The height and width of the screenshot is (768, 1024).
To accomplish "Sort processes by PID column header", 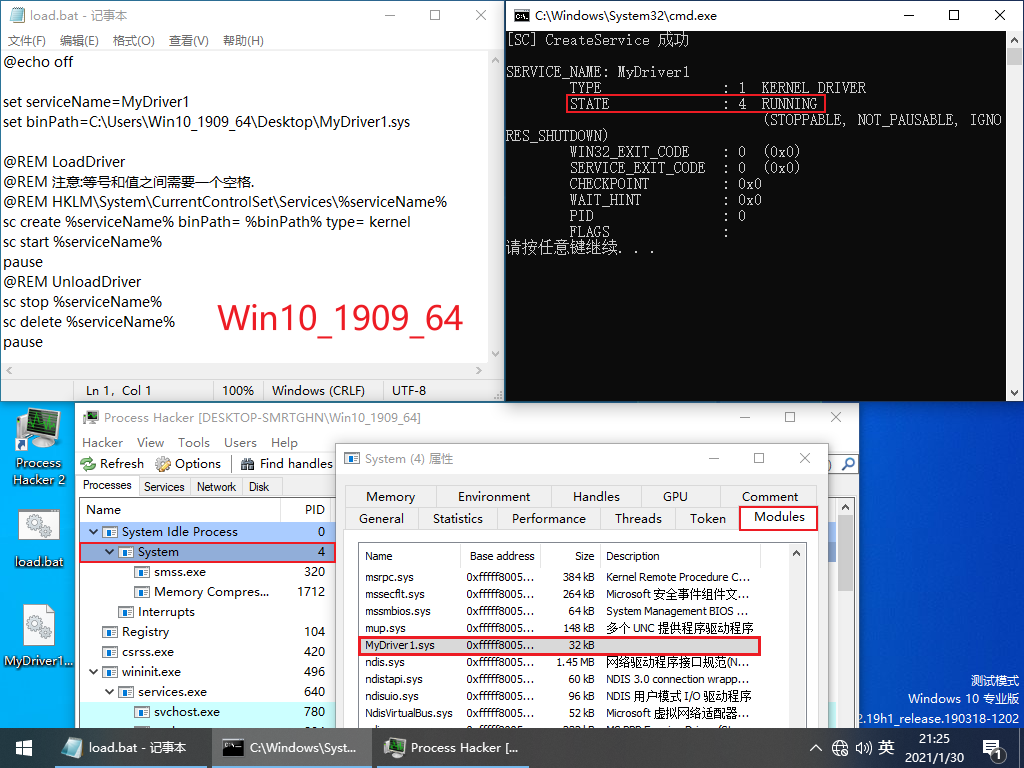I will (306, 509).
